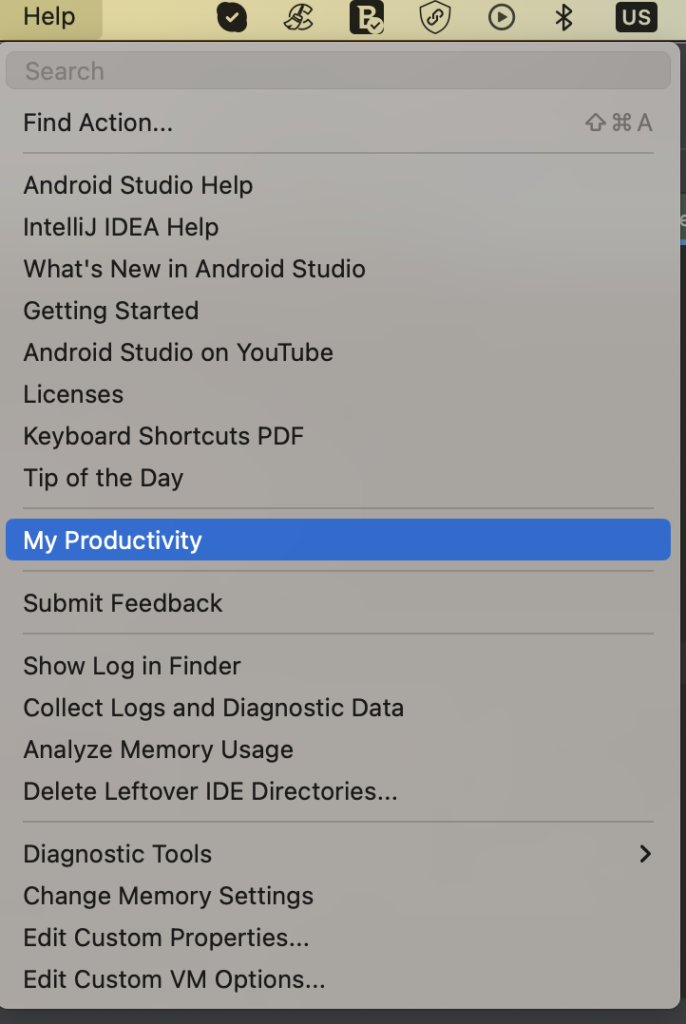Open Android Studio Help

coord(137,185)
